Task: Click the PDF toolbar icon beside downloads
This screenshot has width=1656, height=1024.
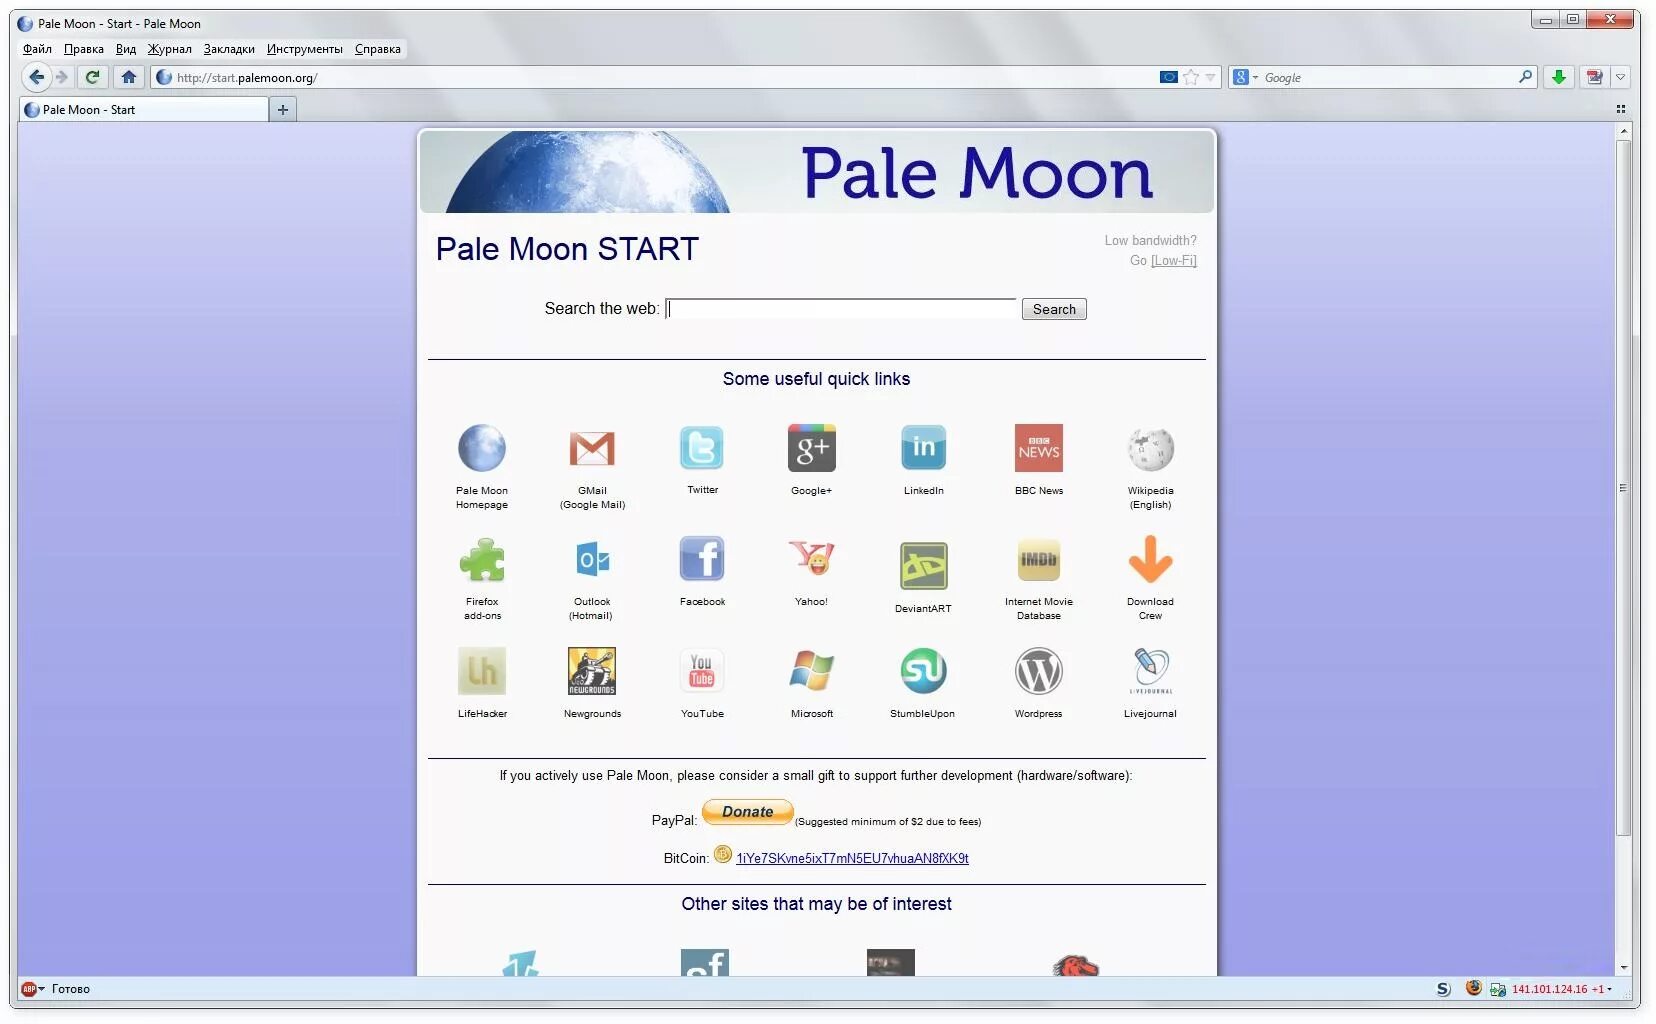Action: (x=1594, y=77)
